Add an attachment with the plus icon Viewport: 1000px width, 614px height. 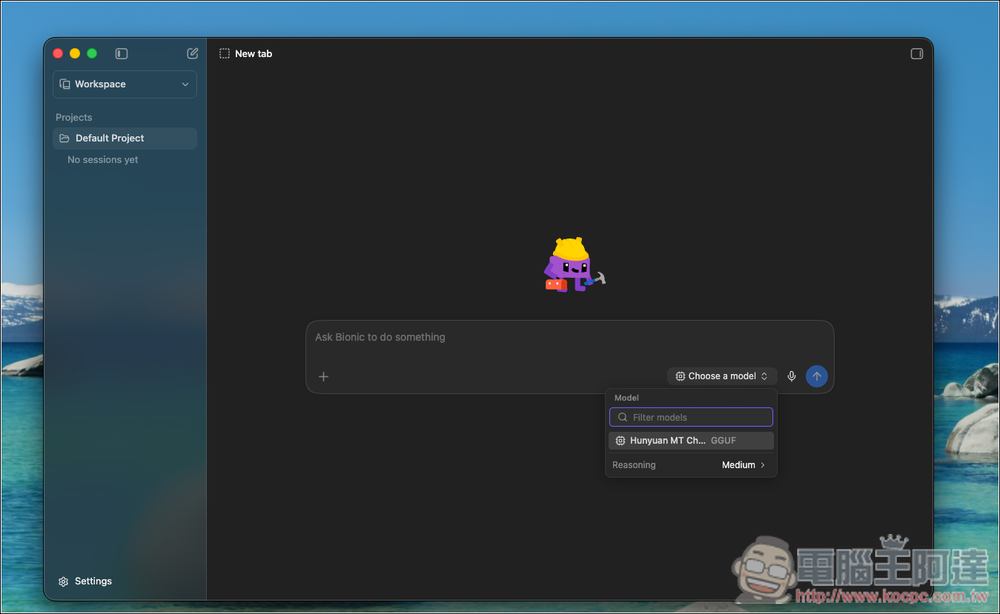tap(323, 377)
